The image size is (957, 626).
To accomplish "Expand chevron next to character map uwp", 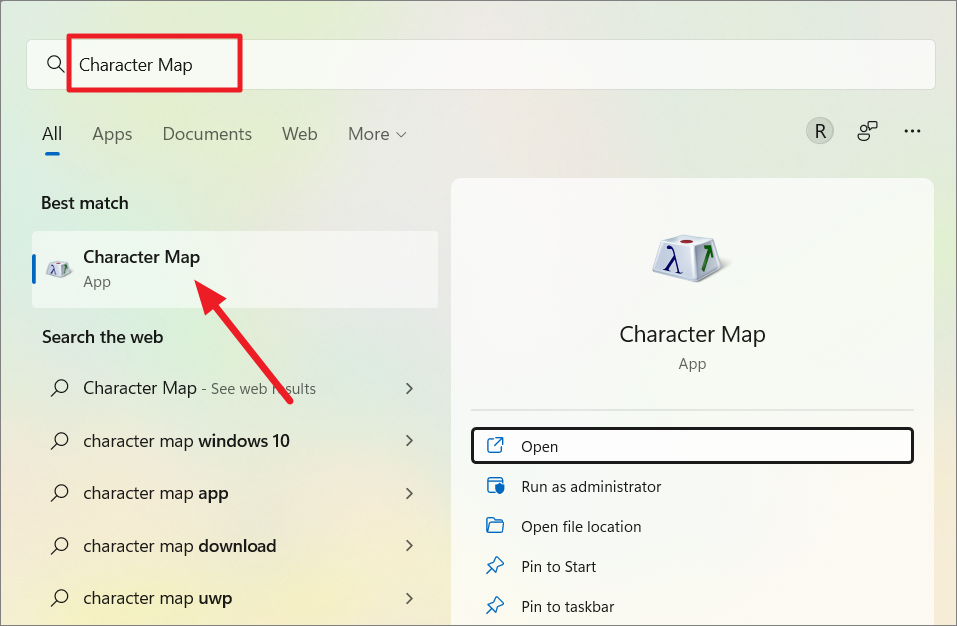I will pos(410,599).
